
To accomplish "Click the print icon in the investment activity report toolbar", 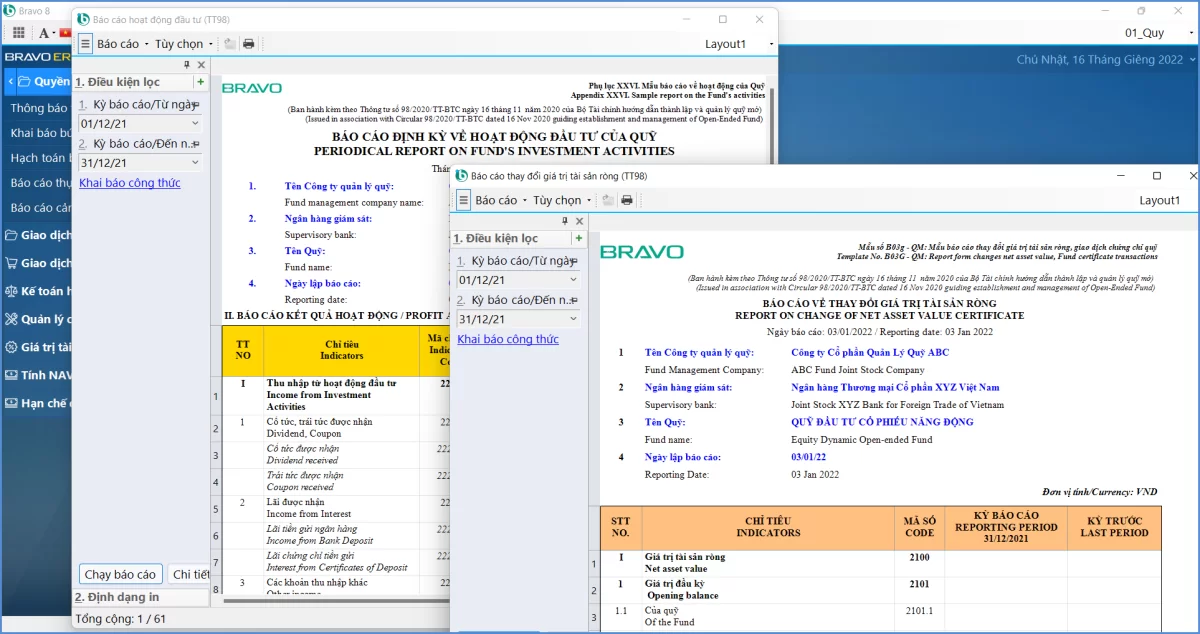I will click(x=249, y=44).
